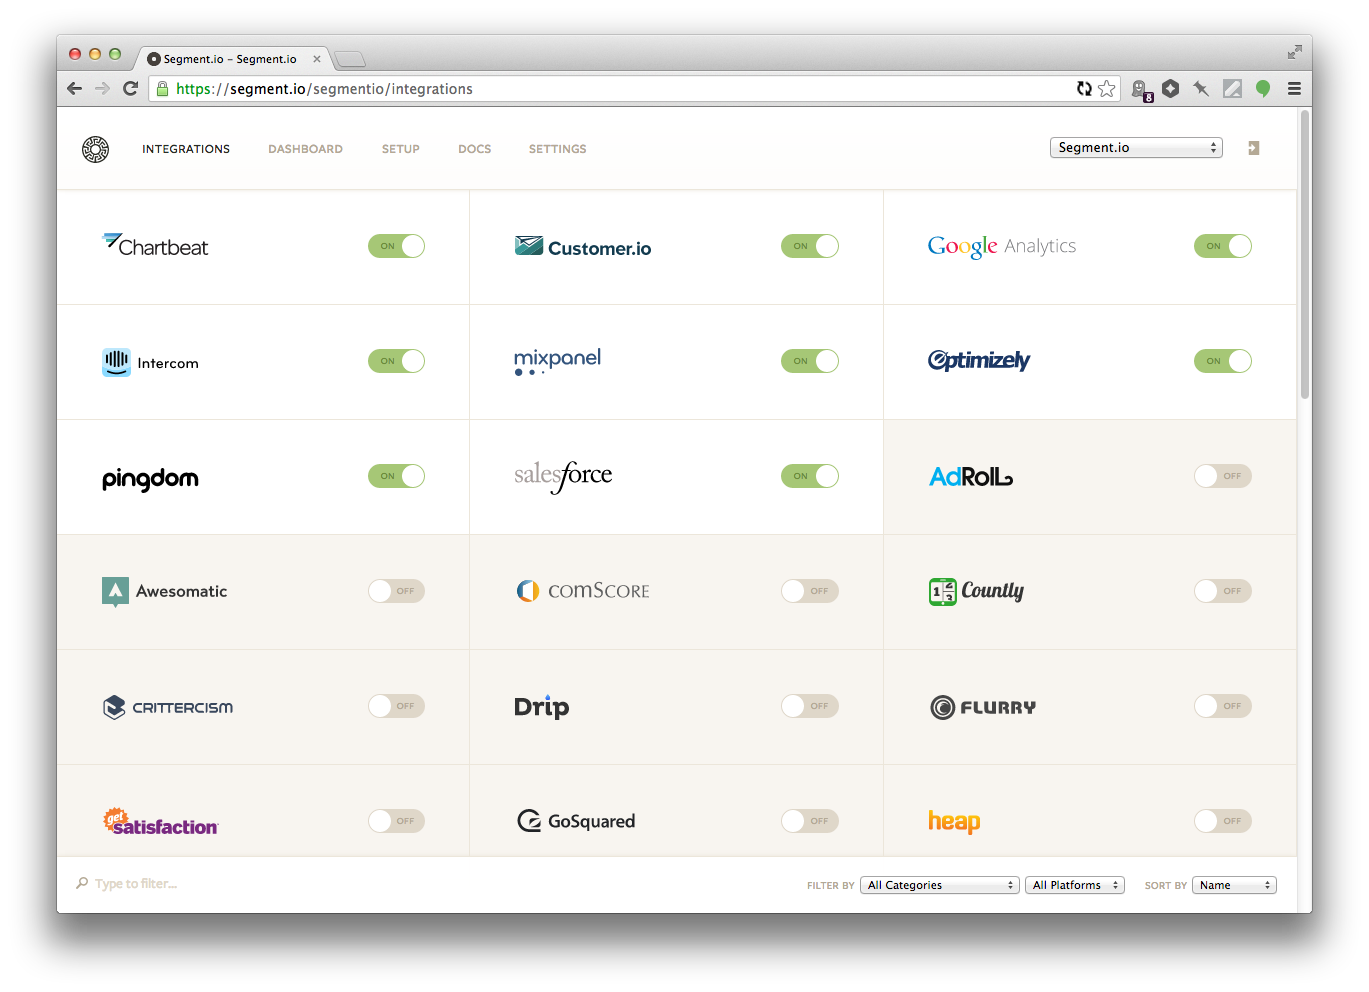The height and width of the screenshot is (992, 1369).
Task: Open the GoSquared integration logo
Action: click(576, 821)
